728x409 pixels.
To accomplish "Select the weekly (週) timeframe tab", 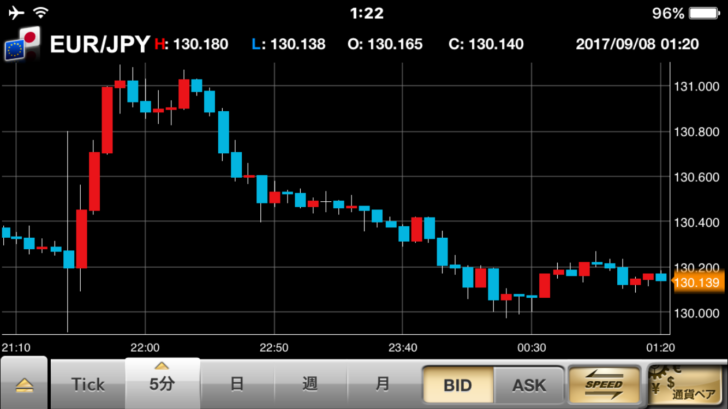I will [310, 385].
